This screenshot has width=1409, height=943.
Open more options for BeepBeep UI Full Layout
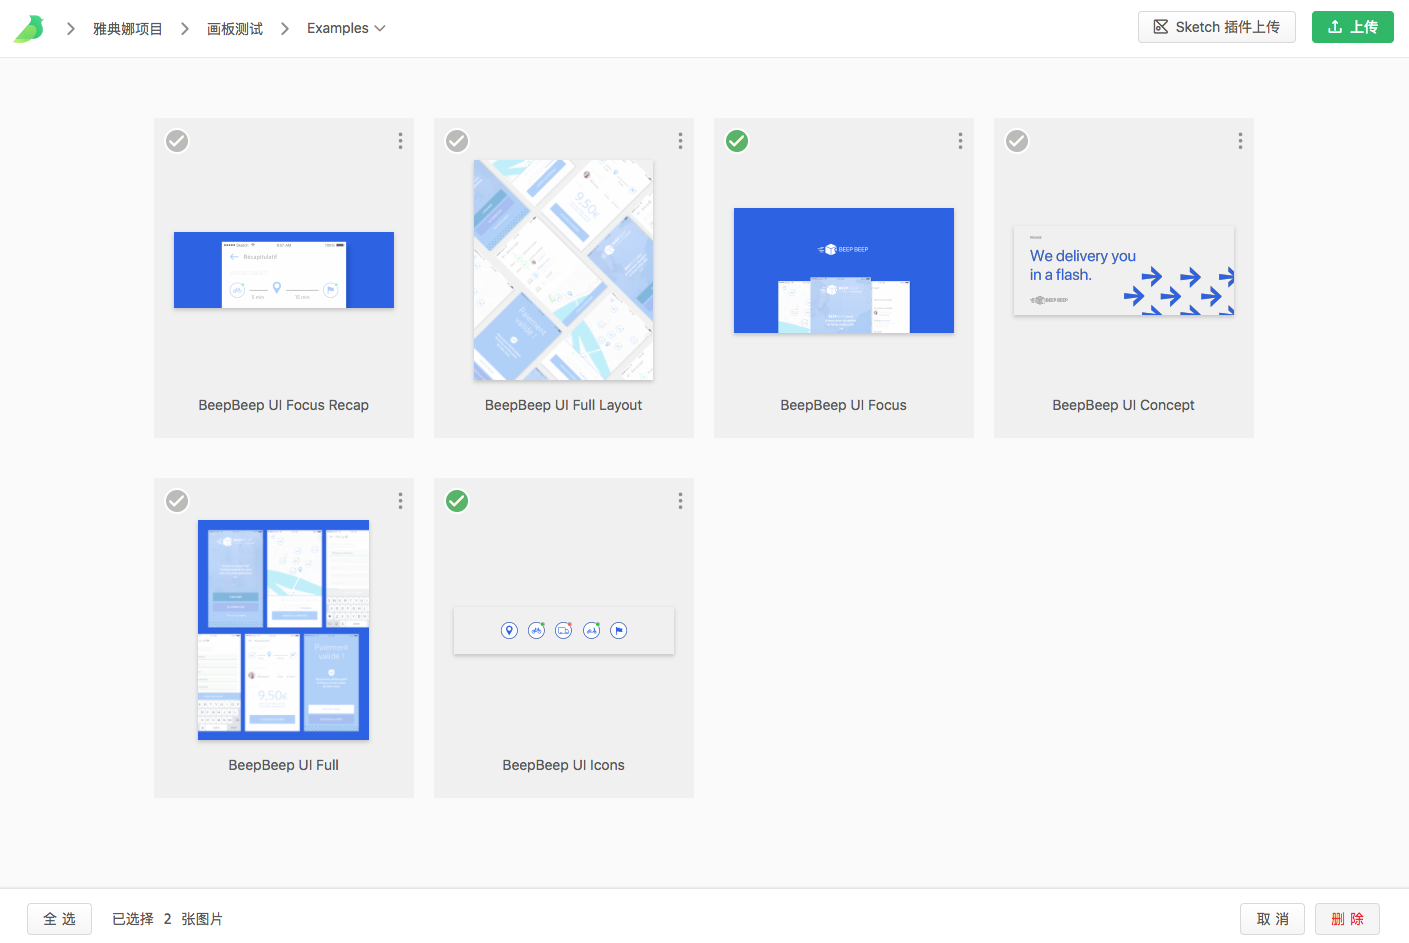[x=680, y=141]
